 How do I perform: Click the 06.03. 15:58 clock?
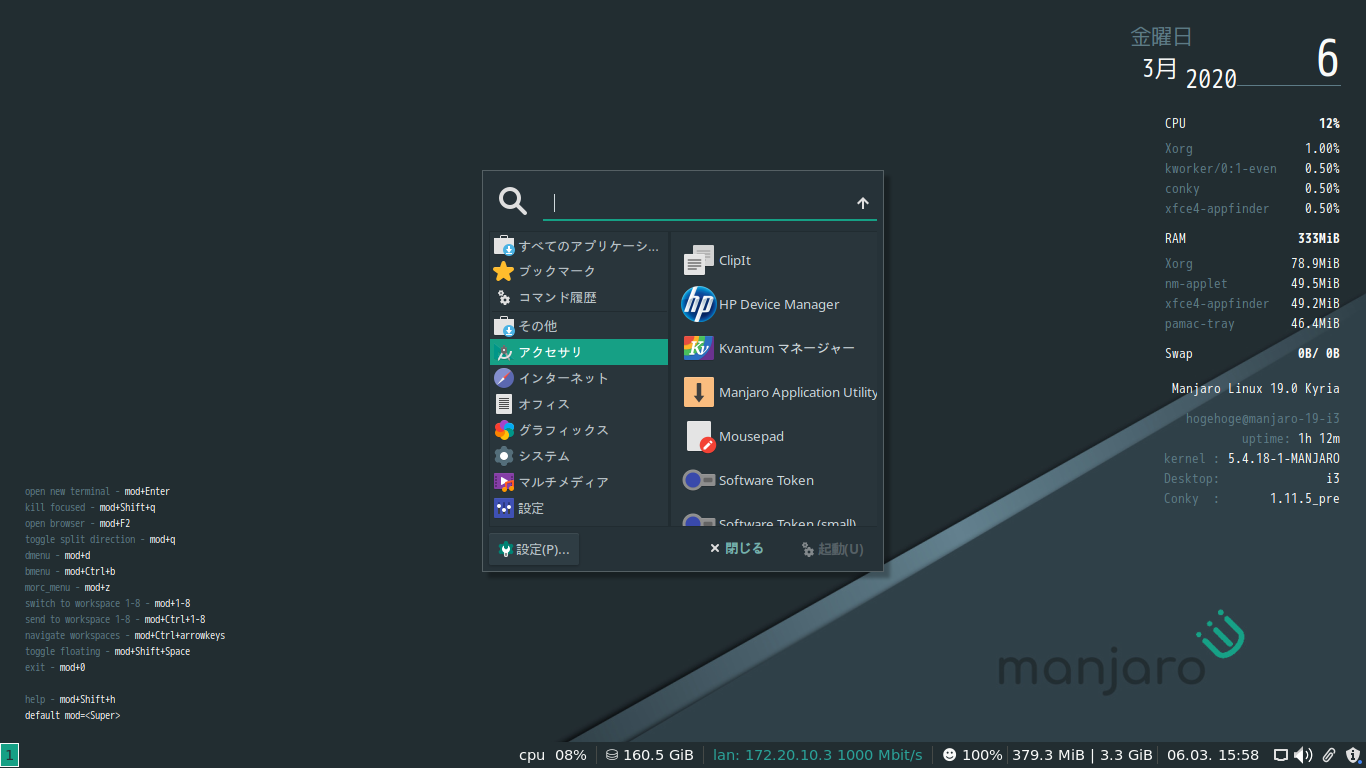(1213, 755)
